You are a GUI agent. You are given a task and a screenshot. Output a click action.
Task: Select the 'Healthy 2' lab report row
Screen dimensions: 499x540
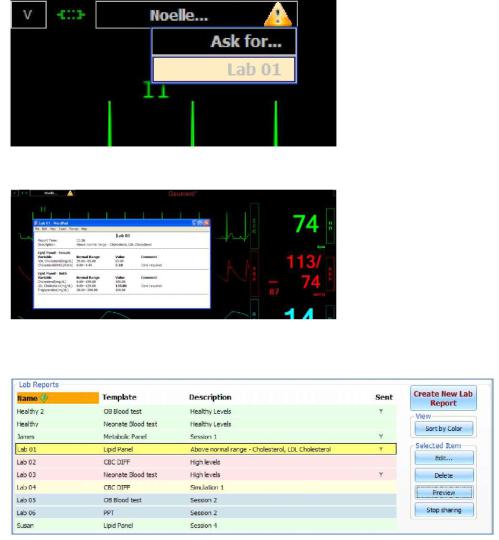(206, 411)
